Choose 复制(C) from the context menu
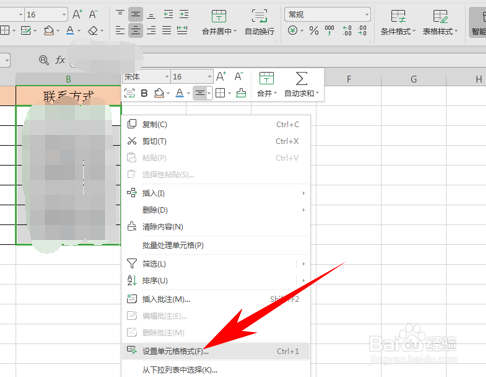 [216, 124]
